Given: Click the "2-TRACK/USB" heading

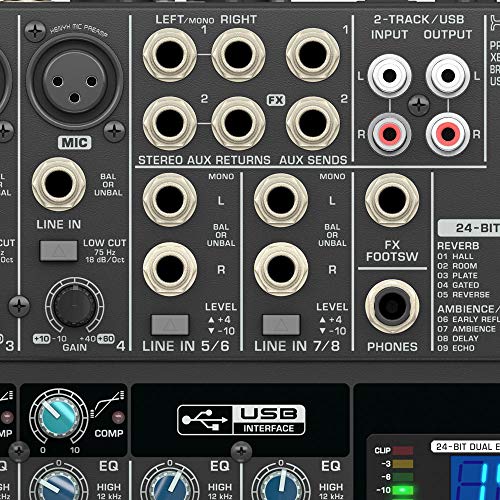Looking at the screenshot, I should click(419, 19).
